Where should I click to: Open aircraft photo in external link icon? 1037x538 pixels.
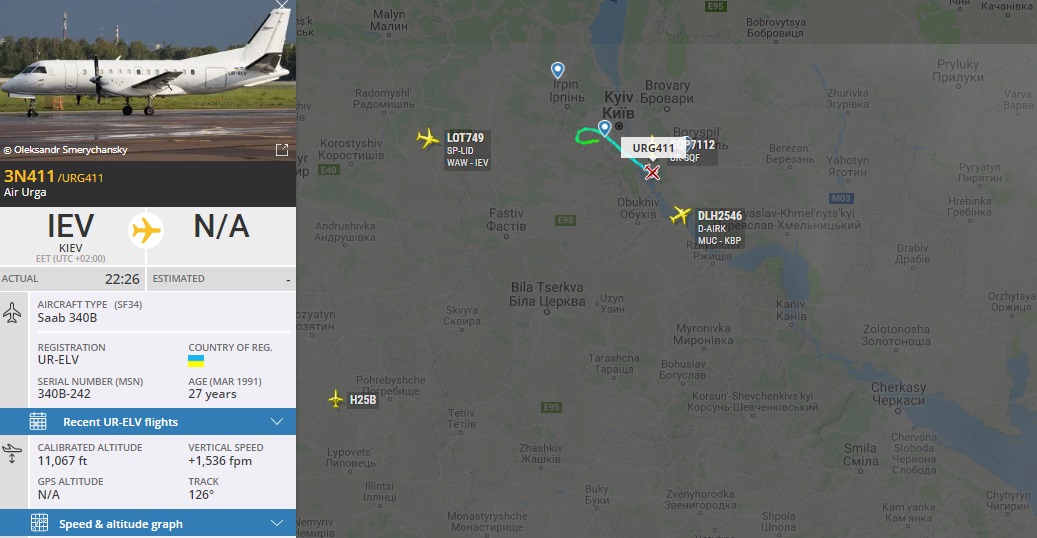[282, 150]
